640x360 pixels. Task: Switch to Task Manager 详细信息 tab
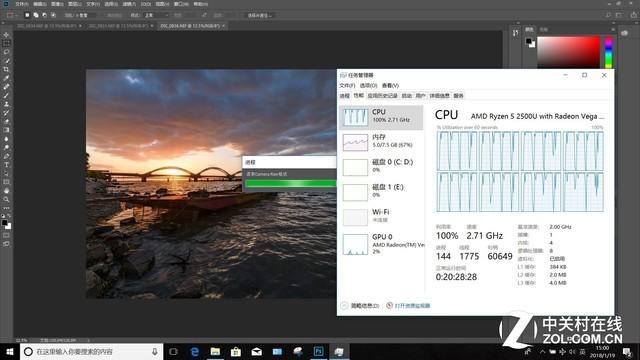coord(439,96)
